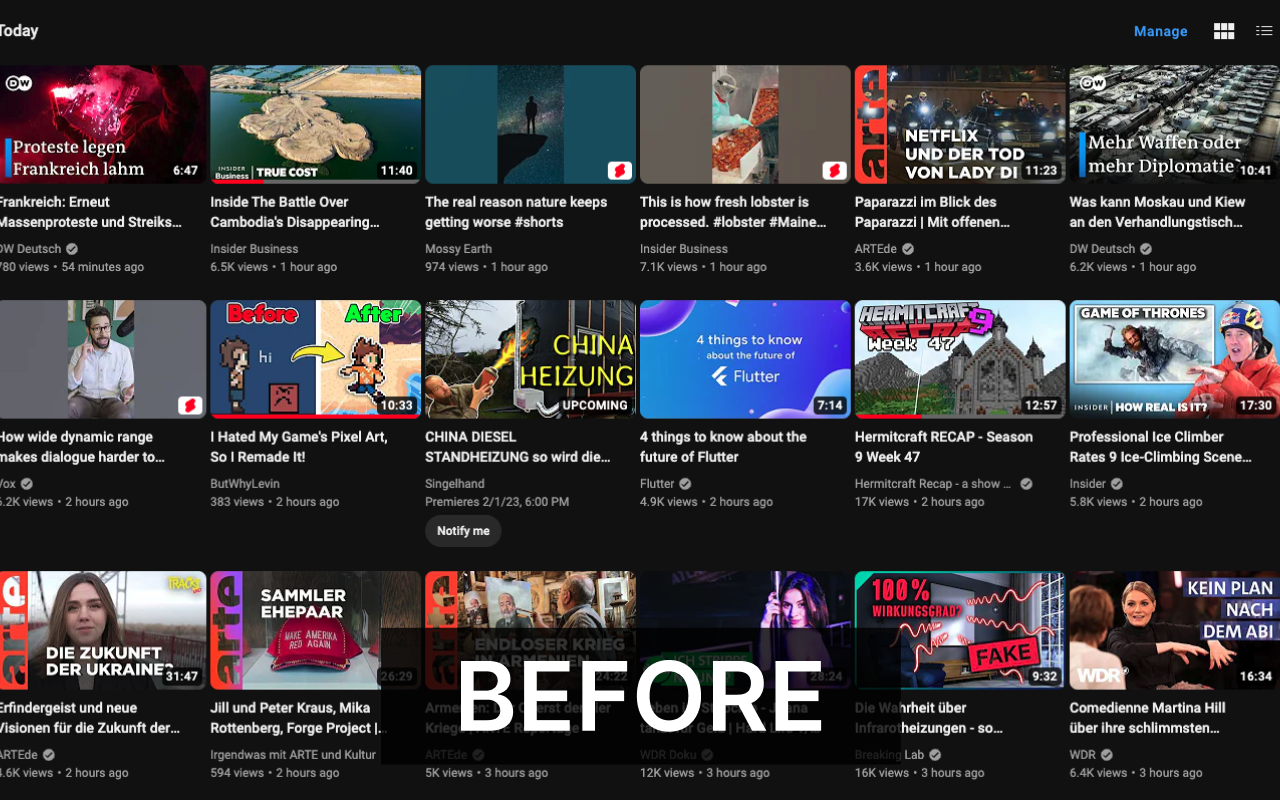The width and height of the screenshot is (1280, 800).
Task: Click title 'Inside The Battle Over Cambodia's Disappearing'
Action: coord(297,212)
